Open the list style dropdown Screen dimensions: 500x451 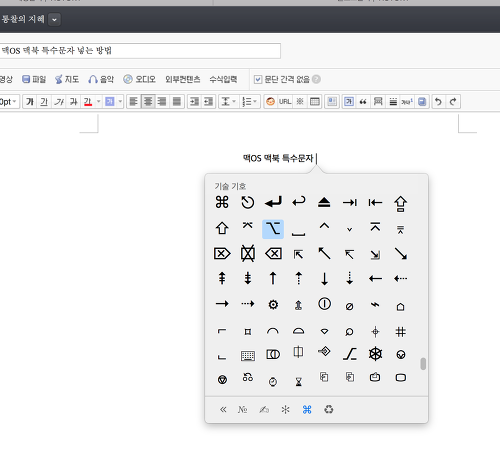coord(249,101)
